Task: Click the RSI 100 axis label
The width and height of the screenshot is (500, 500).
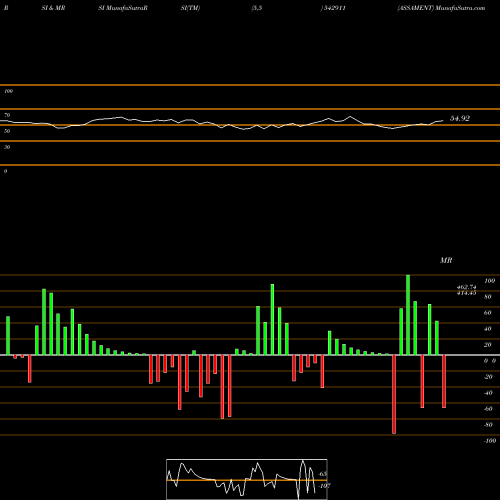Action: (8, 91)
